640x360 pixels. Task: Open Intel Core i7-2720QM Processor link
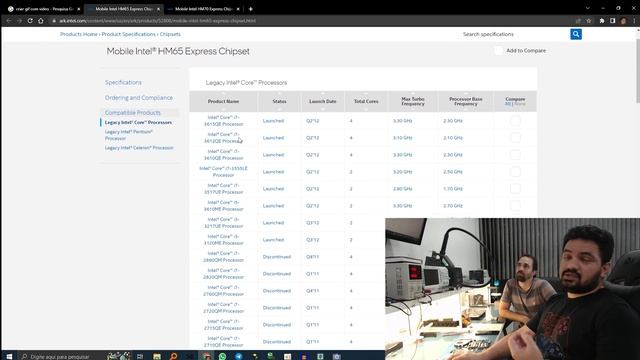(223, 308)
